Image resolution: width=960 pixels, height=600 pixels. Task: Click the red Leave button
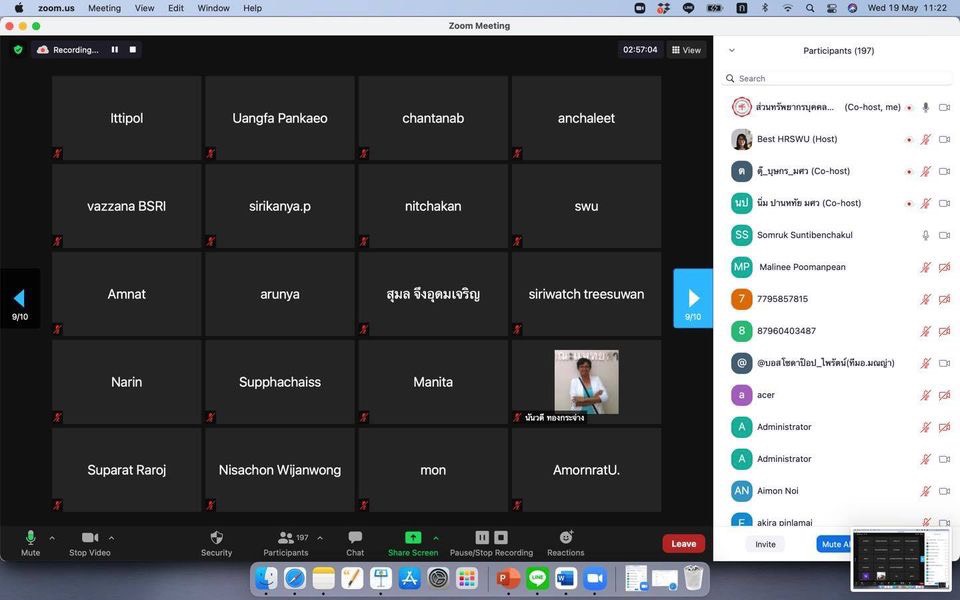tap(683, 544)
